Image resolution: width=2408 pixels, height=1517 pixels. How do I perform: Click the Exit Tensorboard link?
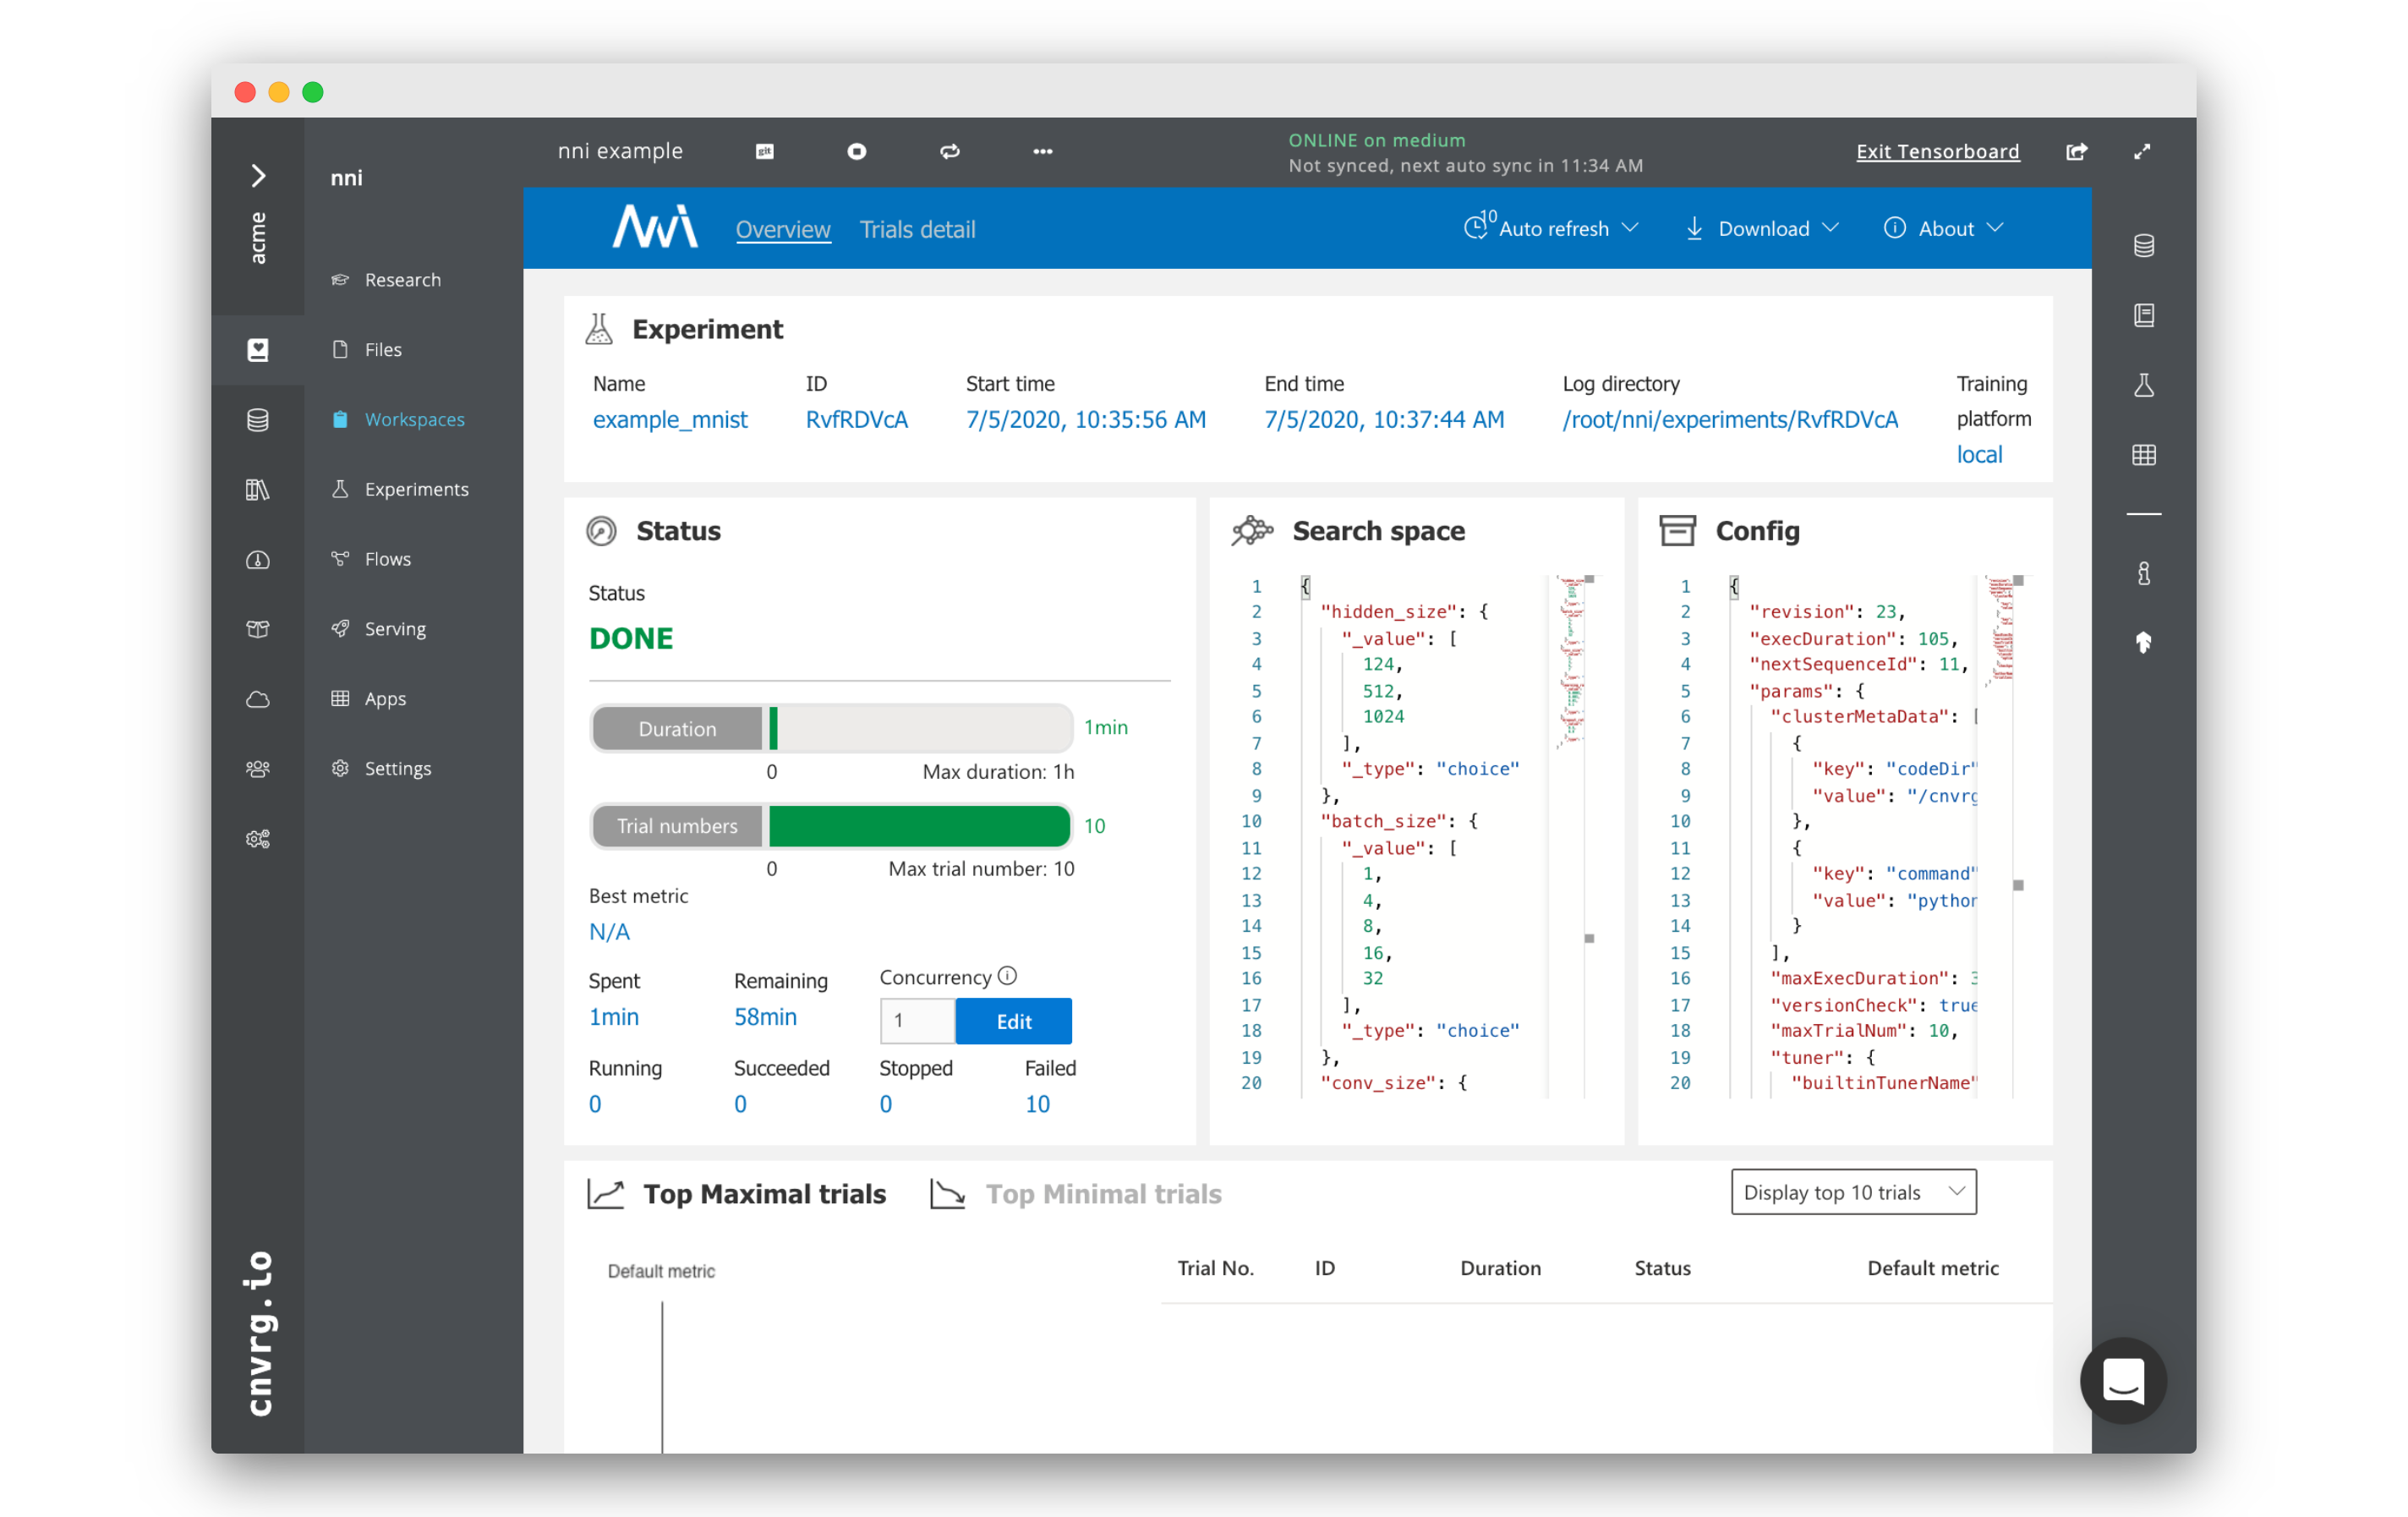point(1938,151)
